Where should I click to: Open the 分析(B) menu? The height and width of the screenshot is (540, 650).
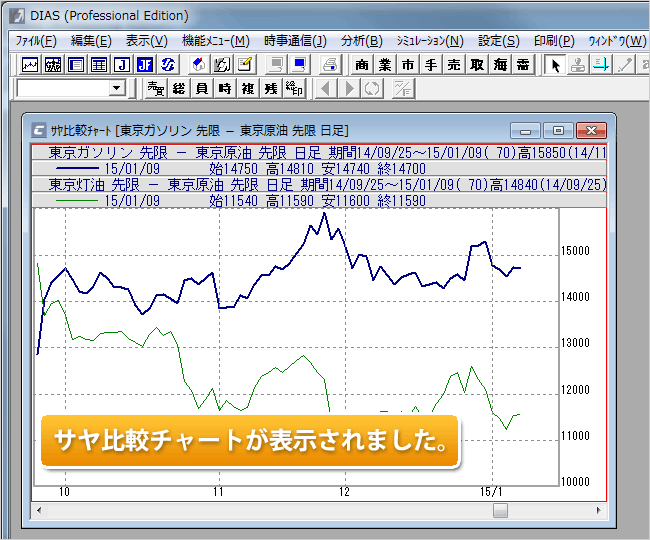click(361, 41)
